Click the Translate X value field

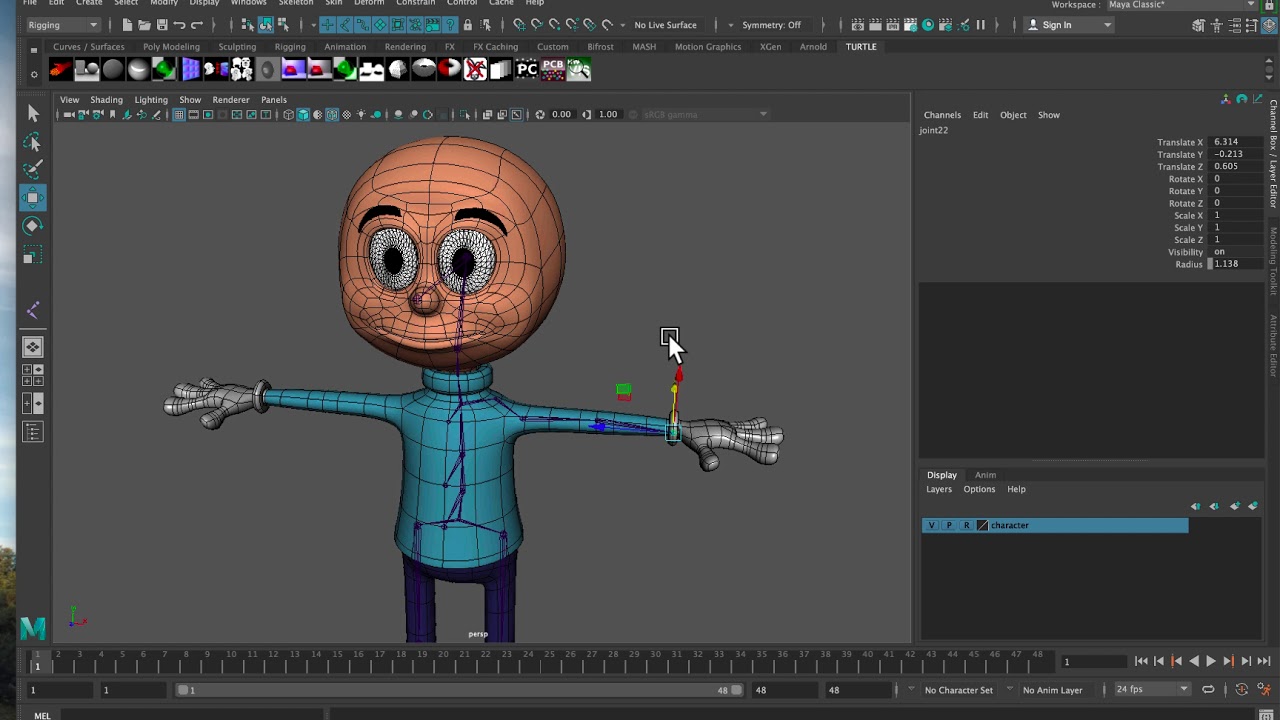pos(1236,142)
